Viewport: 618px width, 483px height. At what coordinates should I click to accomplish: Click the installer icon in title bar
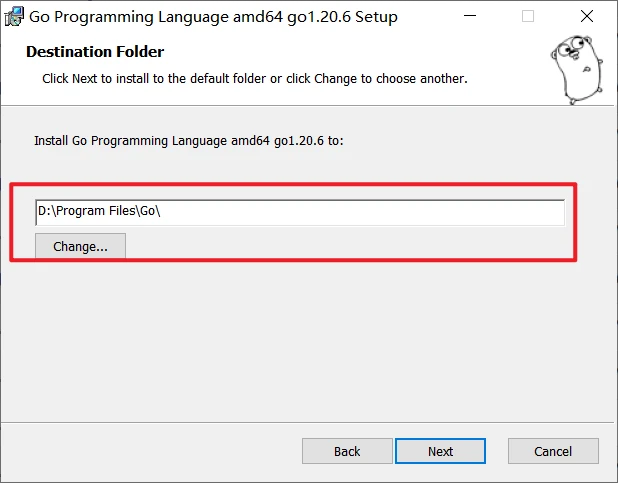pyautogui.click(x=14, y=16)
